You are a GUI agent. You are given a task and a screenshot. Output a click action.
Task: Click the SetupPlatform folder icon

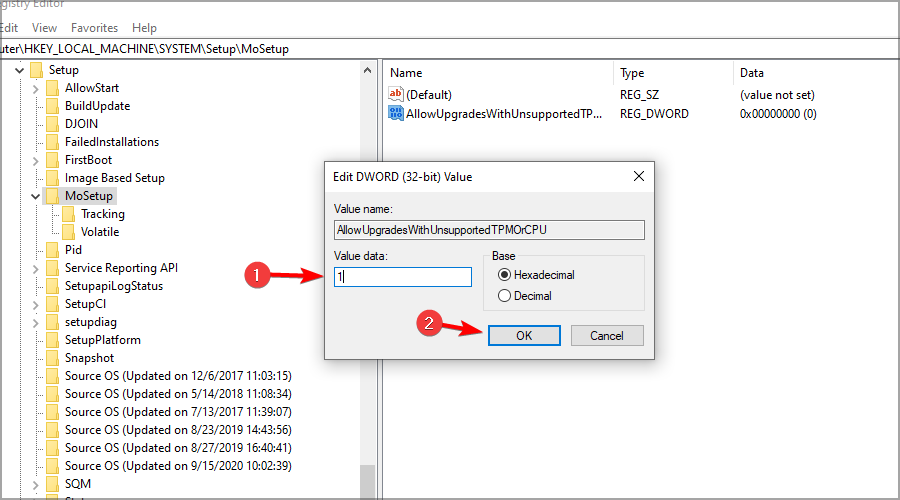coord(51,340)
